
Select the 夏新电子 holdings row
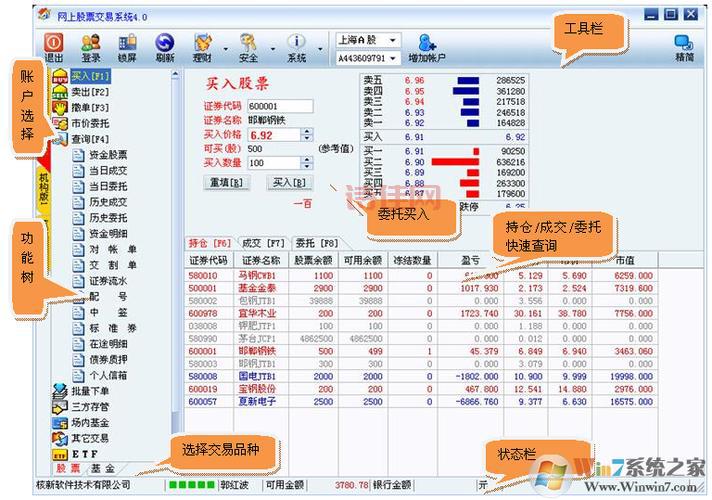(x=421, y=401)
